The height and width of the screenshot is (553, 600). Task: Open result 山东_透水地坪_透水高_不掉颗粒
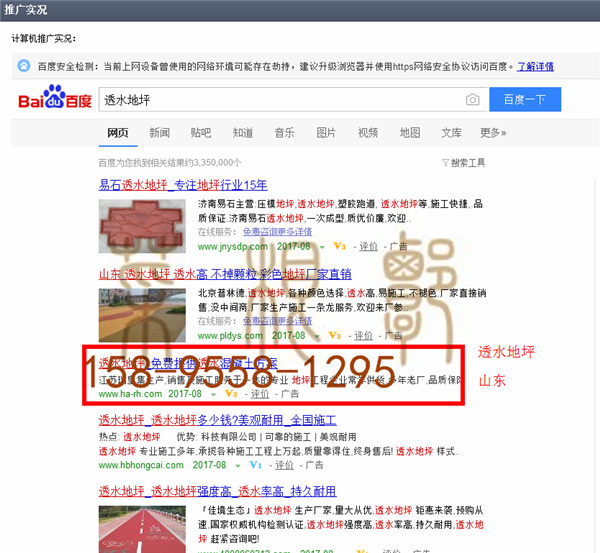(x=225, y=274)
